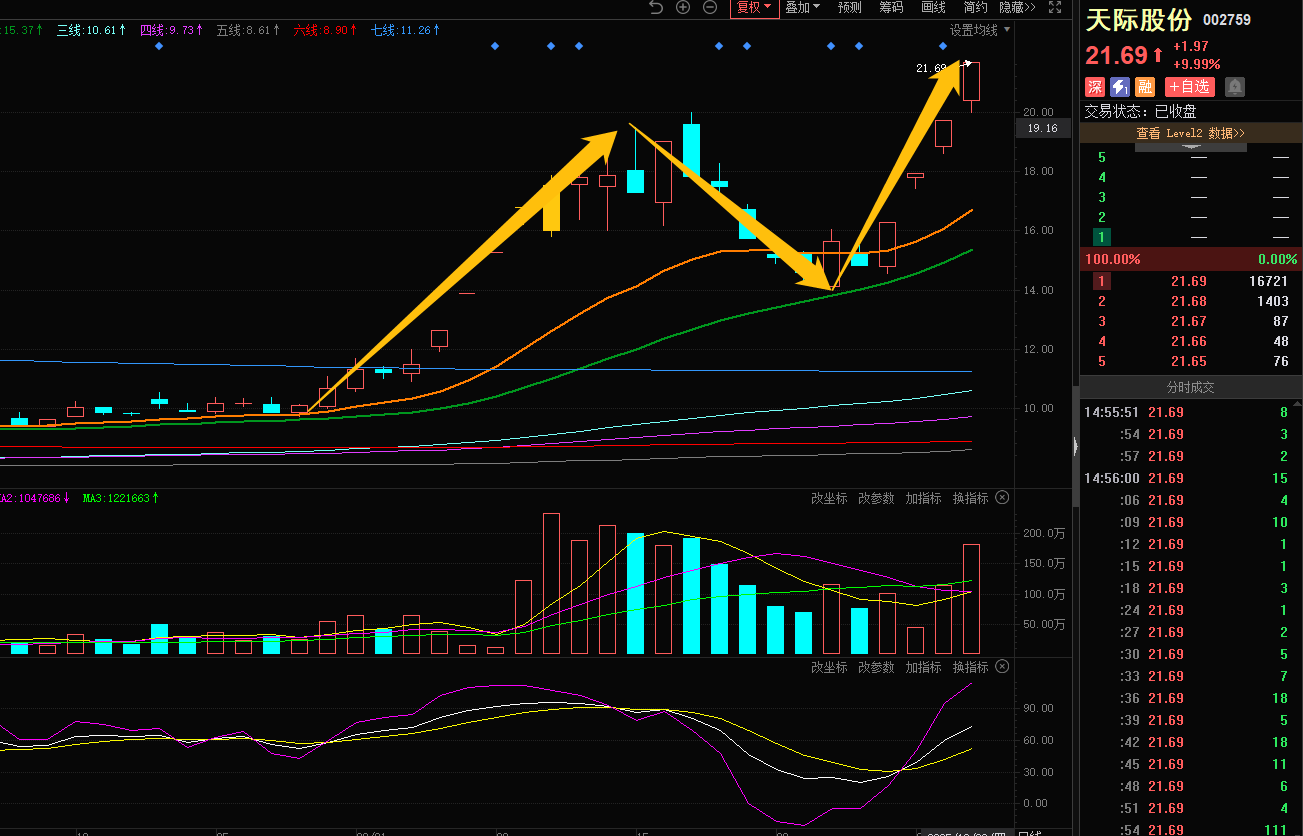Close the bottom oscillator indicator panel
Image resolution: width=1303 pixels, height=836 pixels.
1002,667
